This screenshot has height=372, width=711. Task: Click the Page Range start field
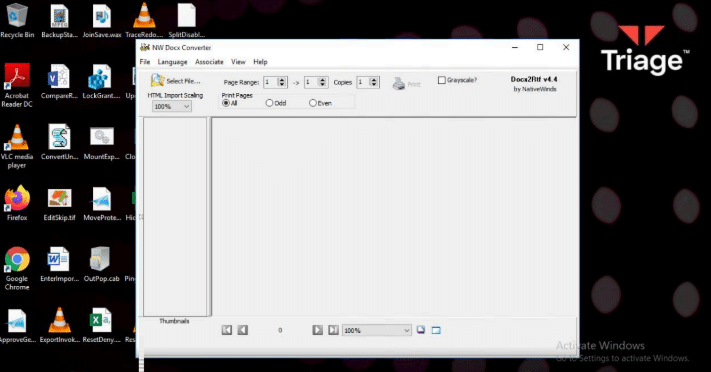(x=271, y=82)
